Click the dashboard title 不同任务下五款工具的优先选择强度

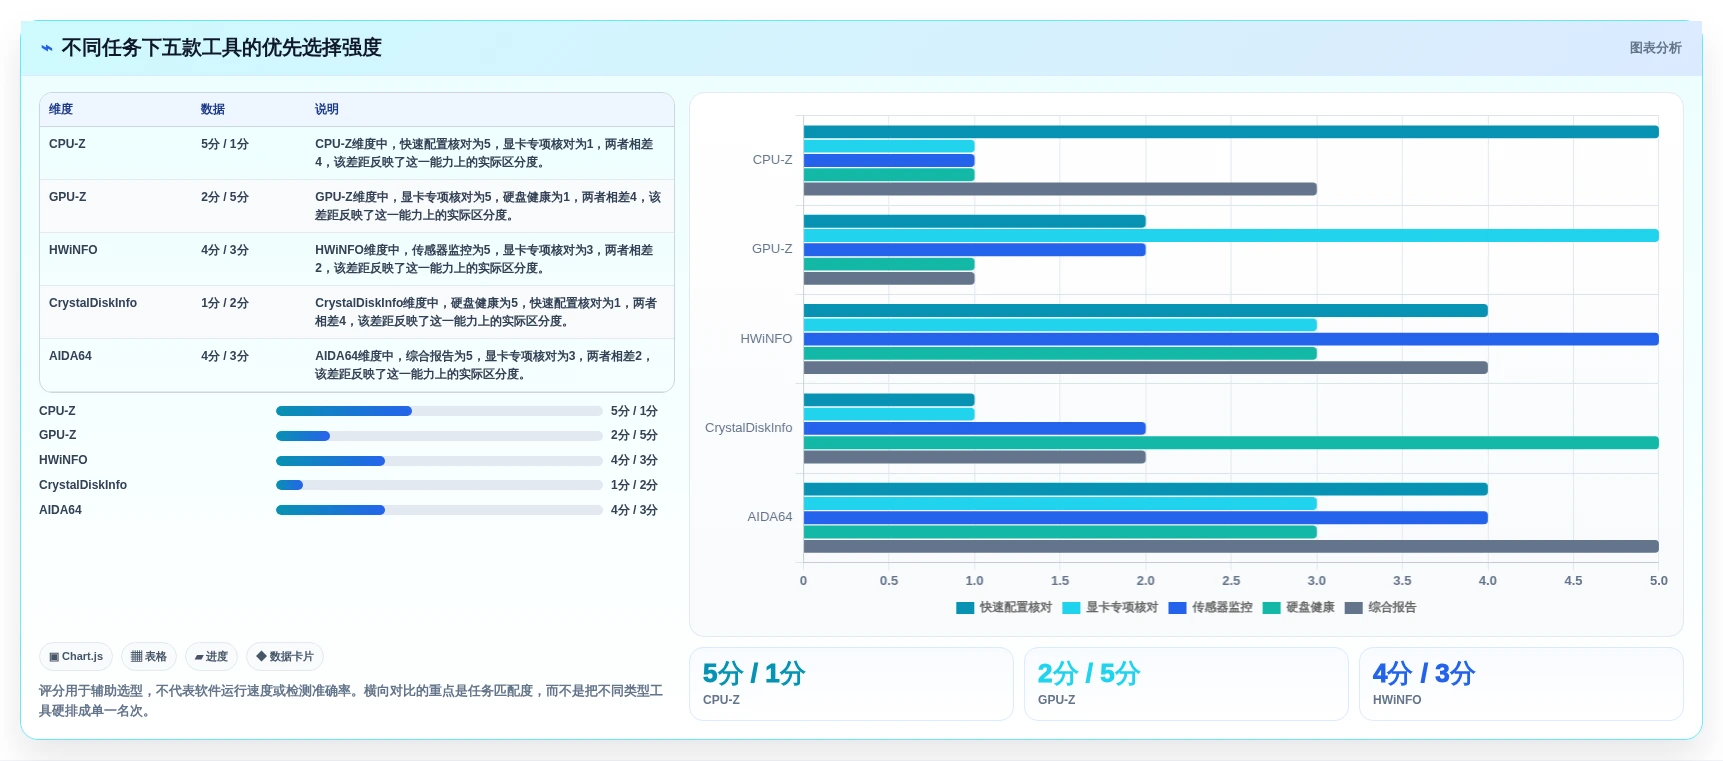(222, 48)
